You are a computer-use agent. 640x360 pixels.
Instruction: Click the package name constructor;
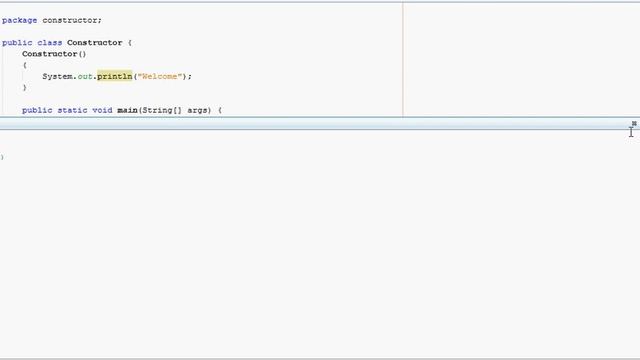(x=72, y=20)
